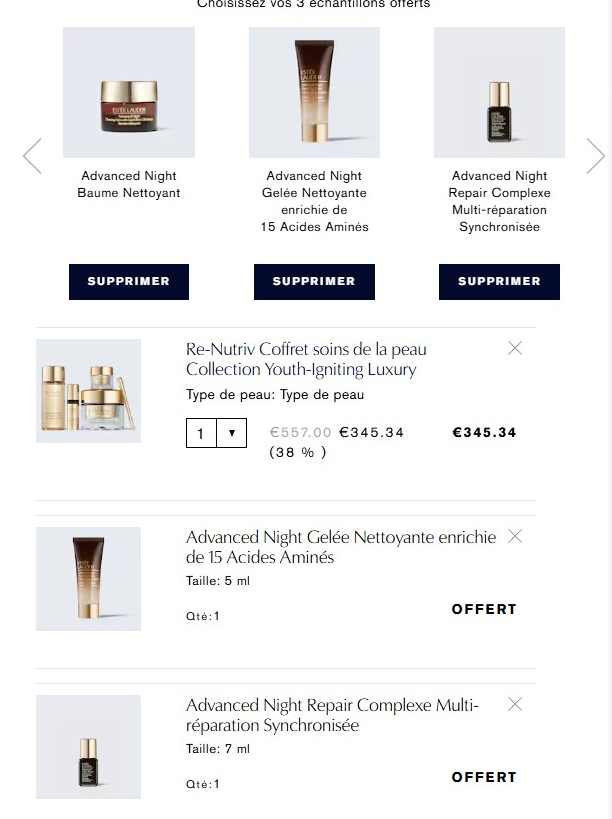
Task: Click Supprimer under Repair Complexe sample
Action: pyautogui.click(x=499, y=282)
